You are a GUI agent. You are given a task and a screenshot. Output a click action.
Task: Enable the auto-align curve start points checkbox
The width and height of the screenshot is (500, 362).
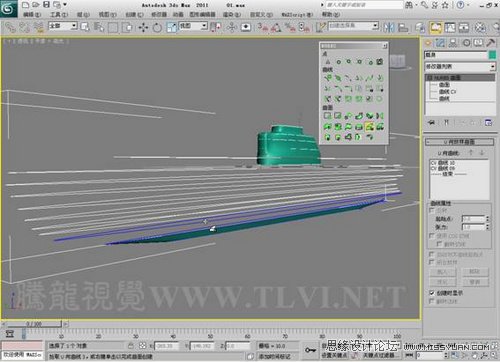point(432,254)
